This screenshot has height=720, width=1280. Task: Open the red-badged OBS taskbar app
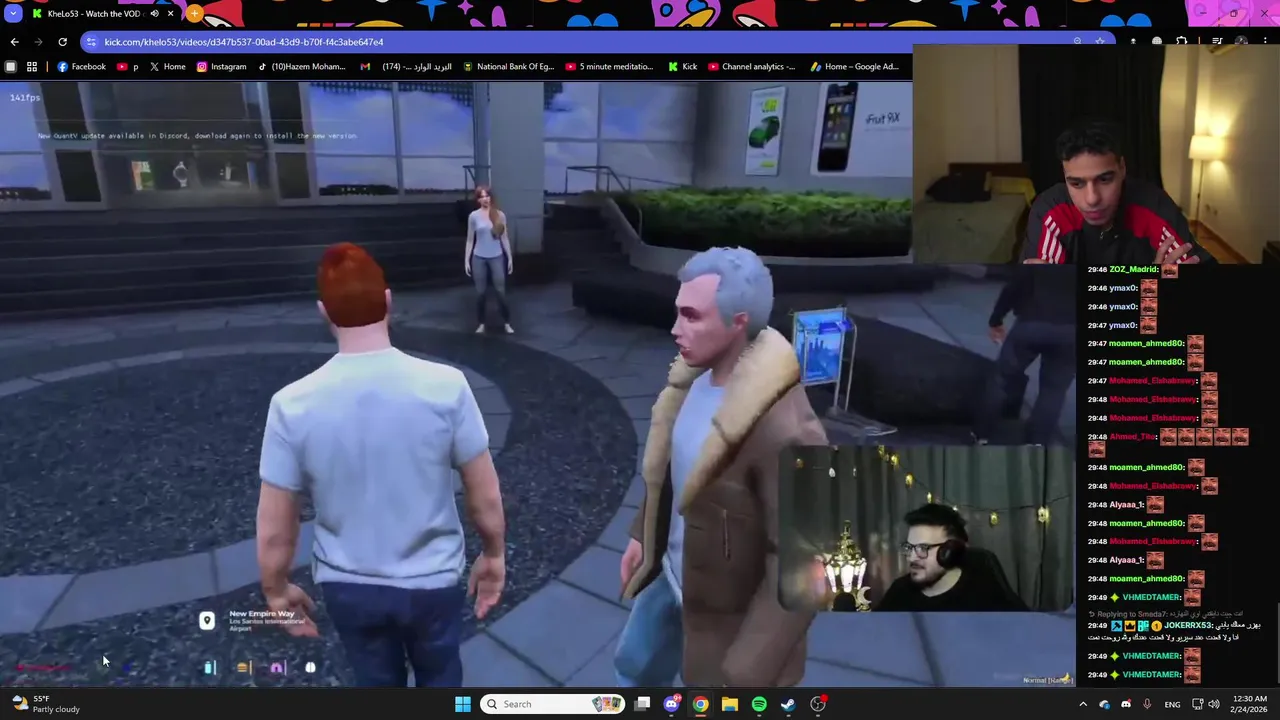coord(818,704)
